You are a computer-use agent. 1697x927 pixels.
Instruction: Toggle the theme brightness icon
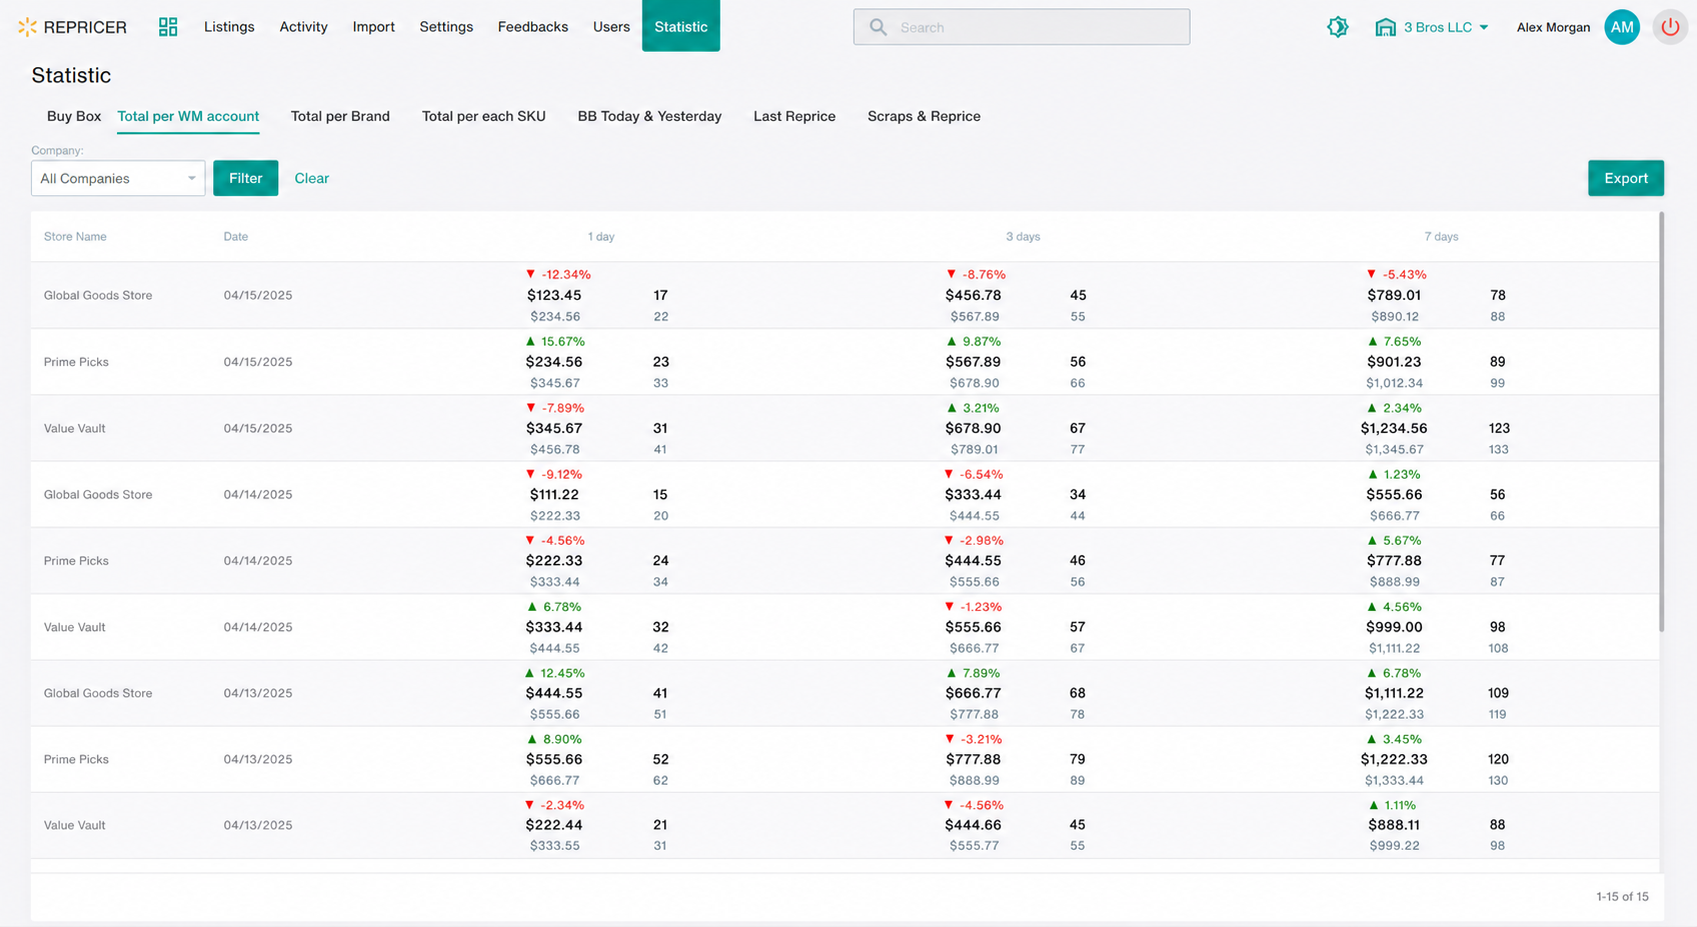(x=1337, y=27)
